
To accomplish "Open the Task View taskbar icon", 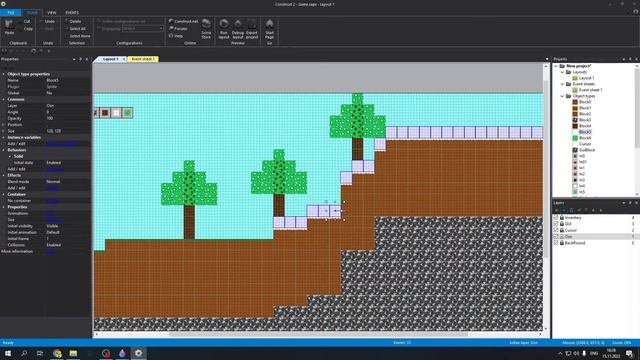I will click(40, 353).
